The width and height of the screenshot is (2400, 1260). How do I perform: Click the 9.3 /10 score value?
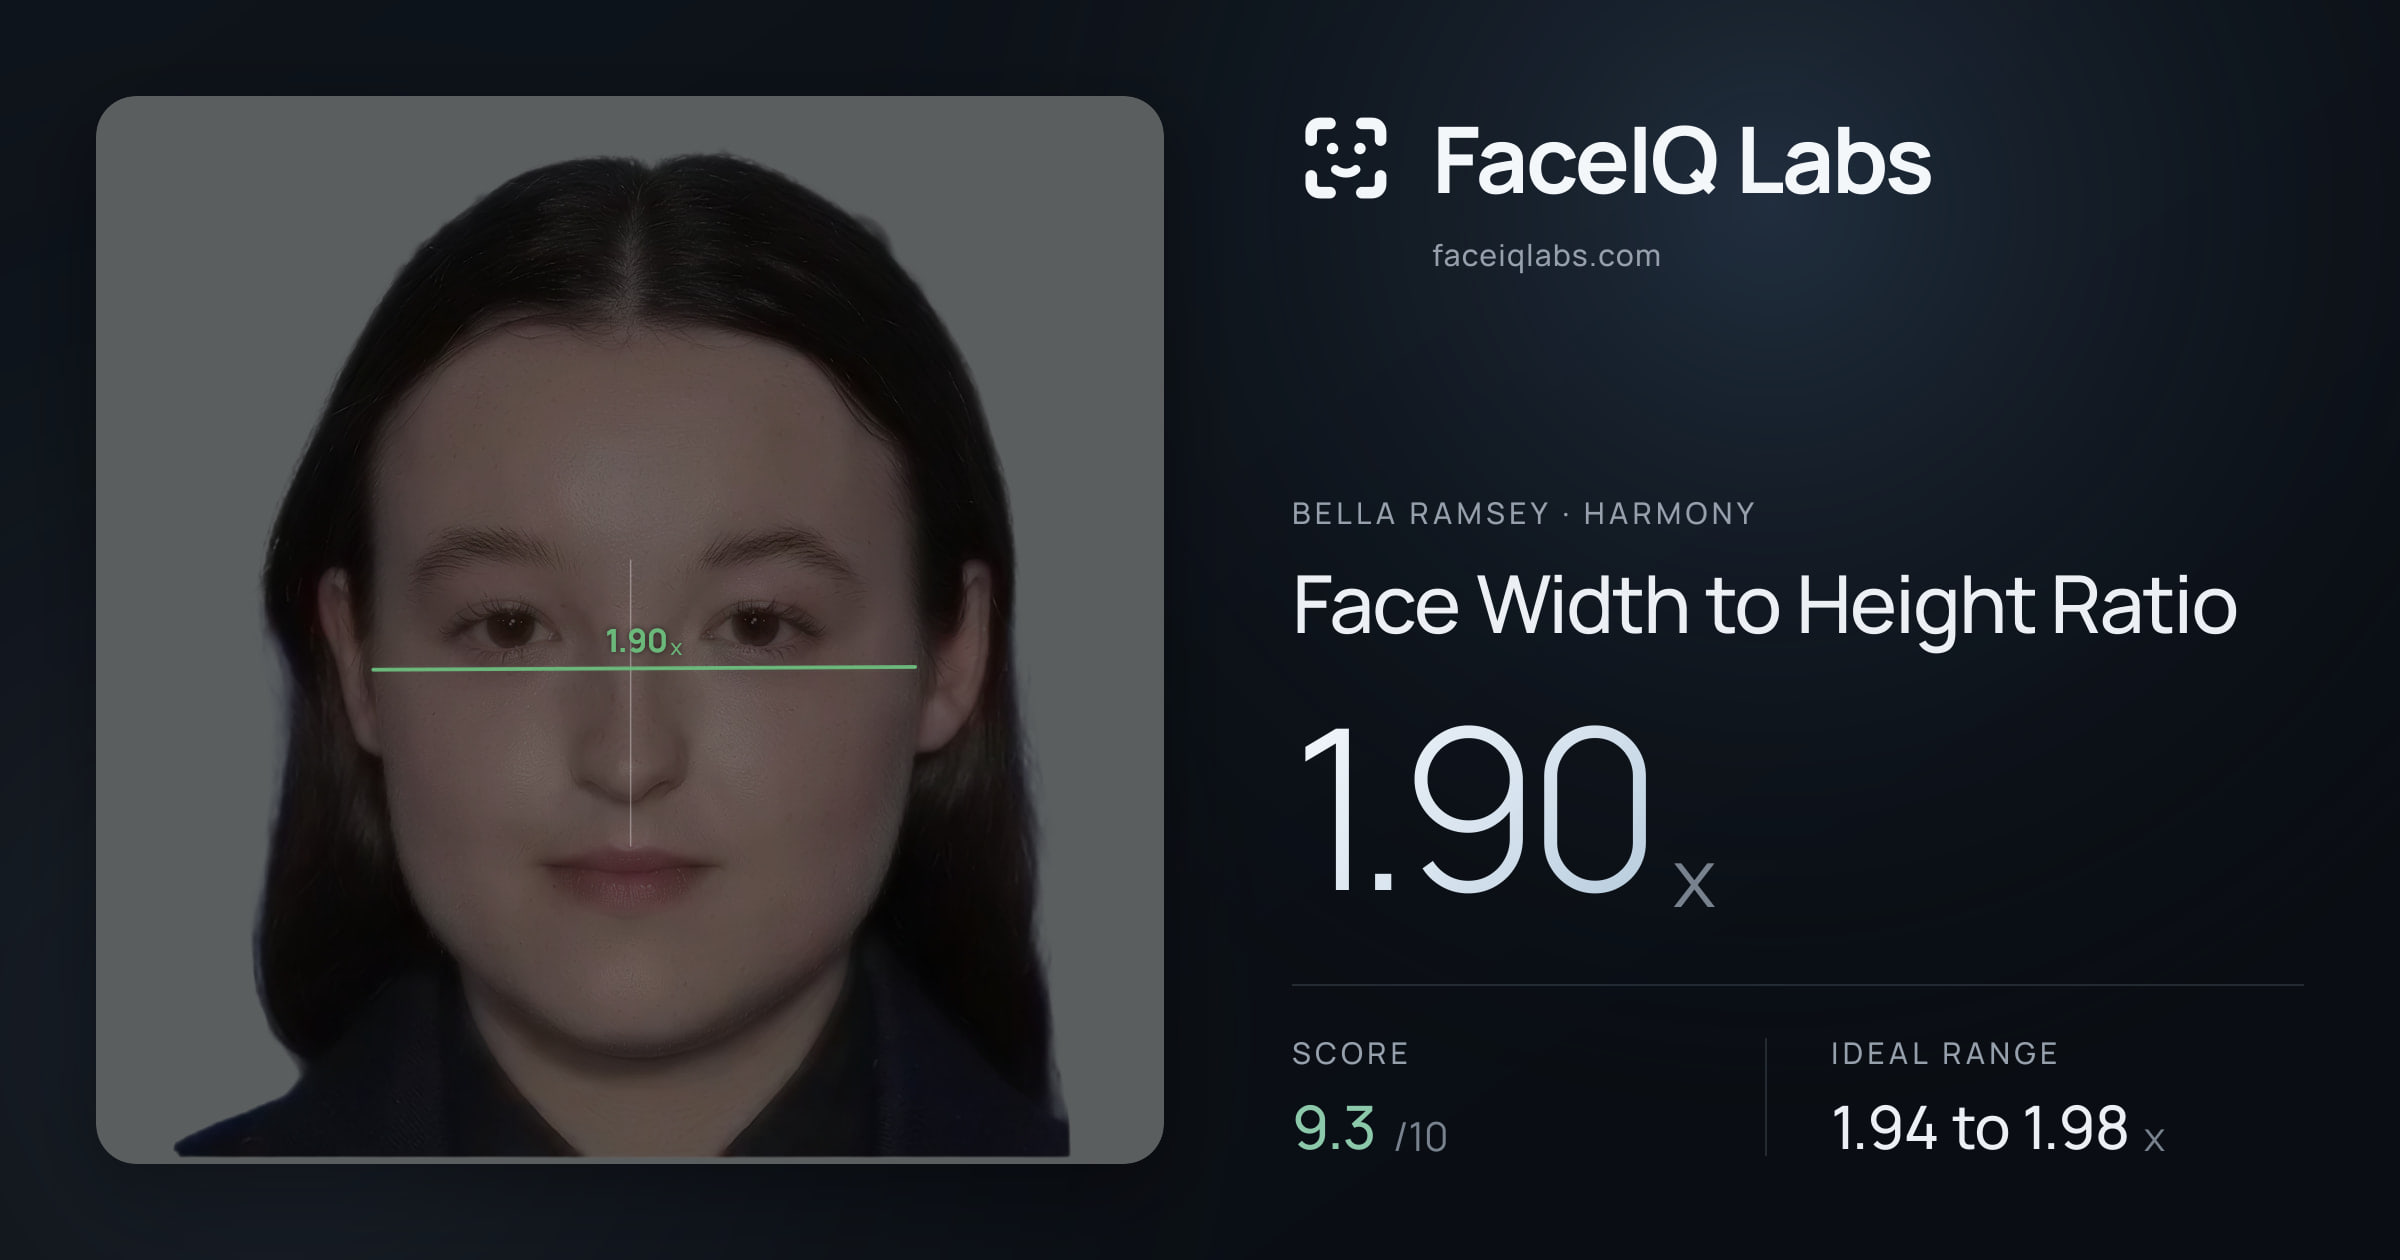(x=1370, y=1129)
